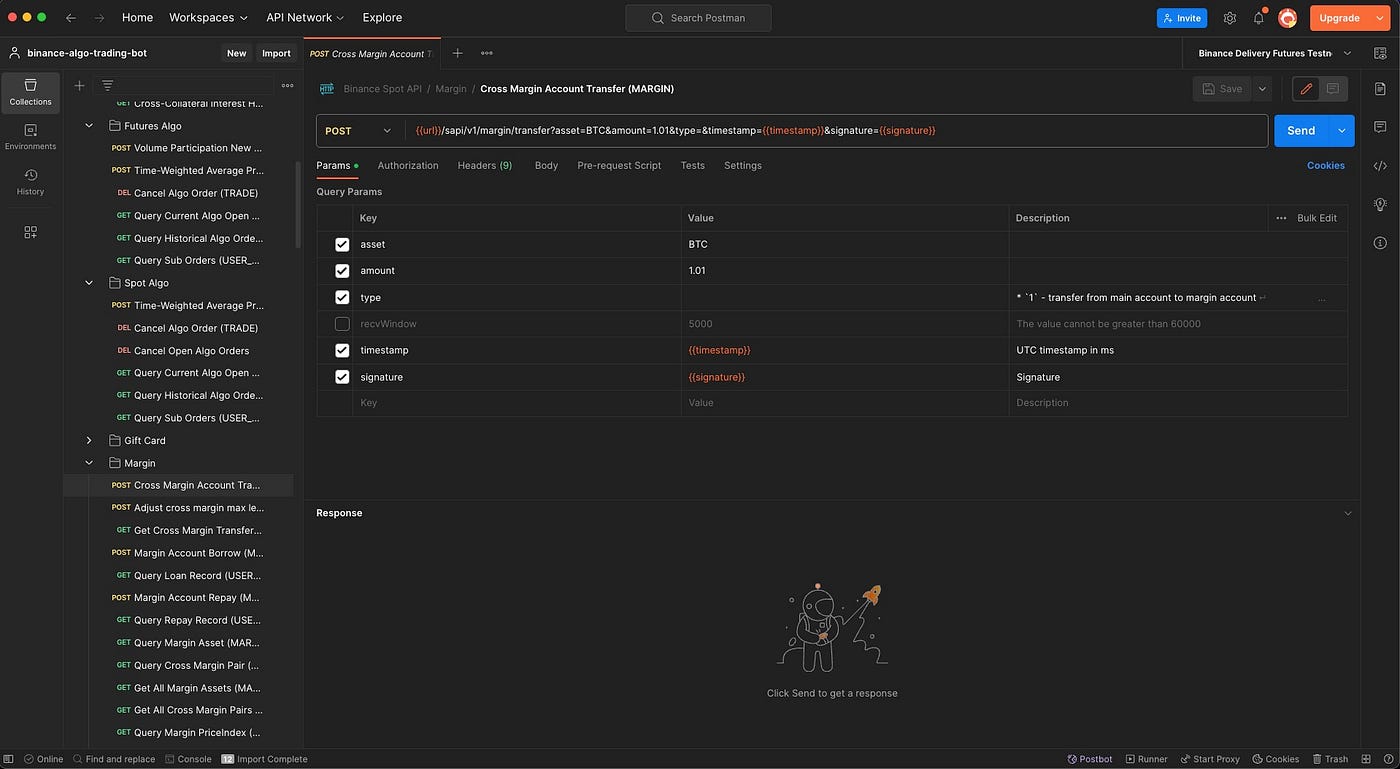
Task: Open the code snippet icon in right sidebar
Action: pos(1380,166)
